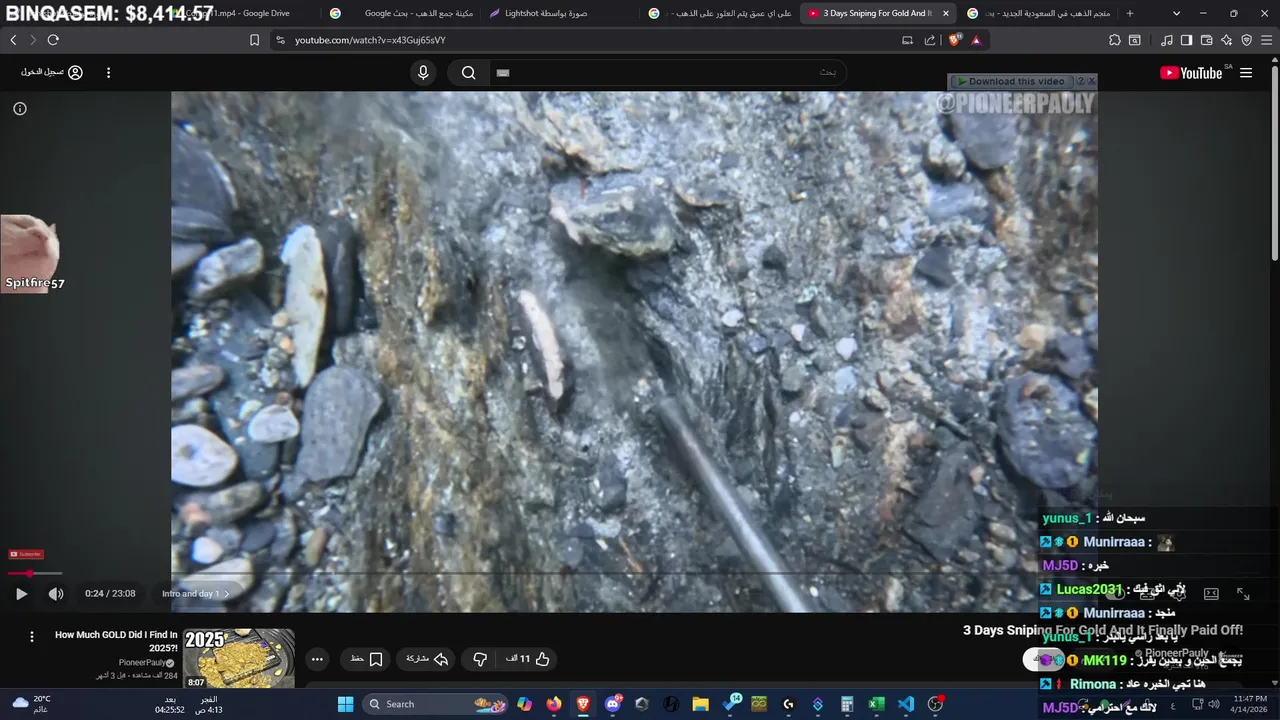Open the video info circle icon
The image size is (1280, 720).
coord(19,108)
